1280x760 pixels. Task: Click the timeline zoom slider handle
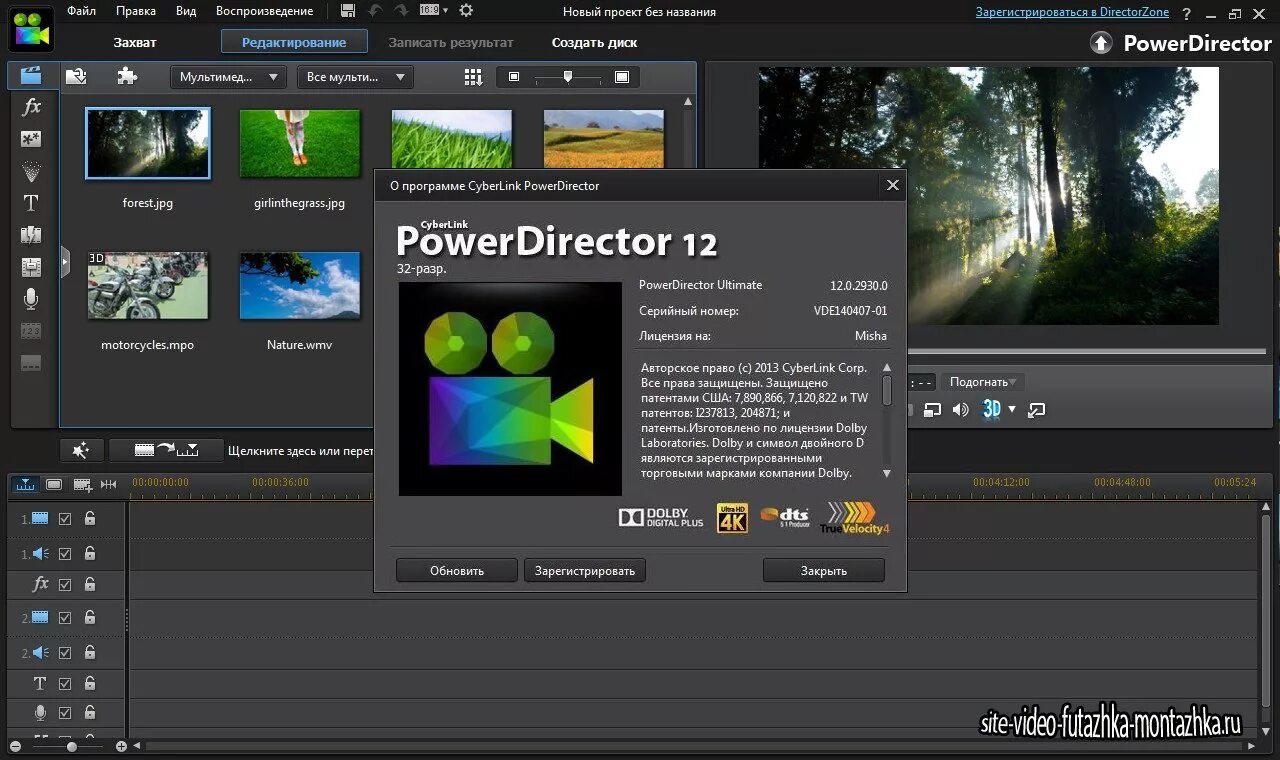point(71,746)
